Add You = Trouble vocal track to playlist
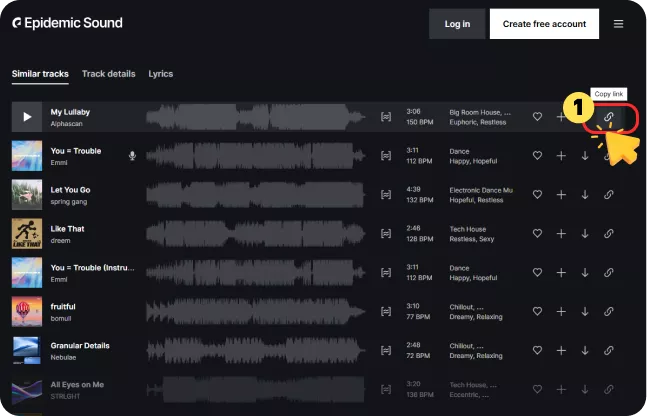647x416 pixels. (x=561, y=156)
